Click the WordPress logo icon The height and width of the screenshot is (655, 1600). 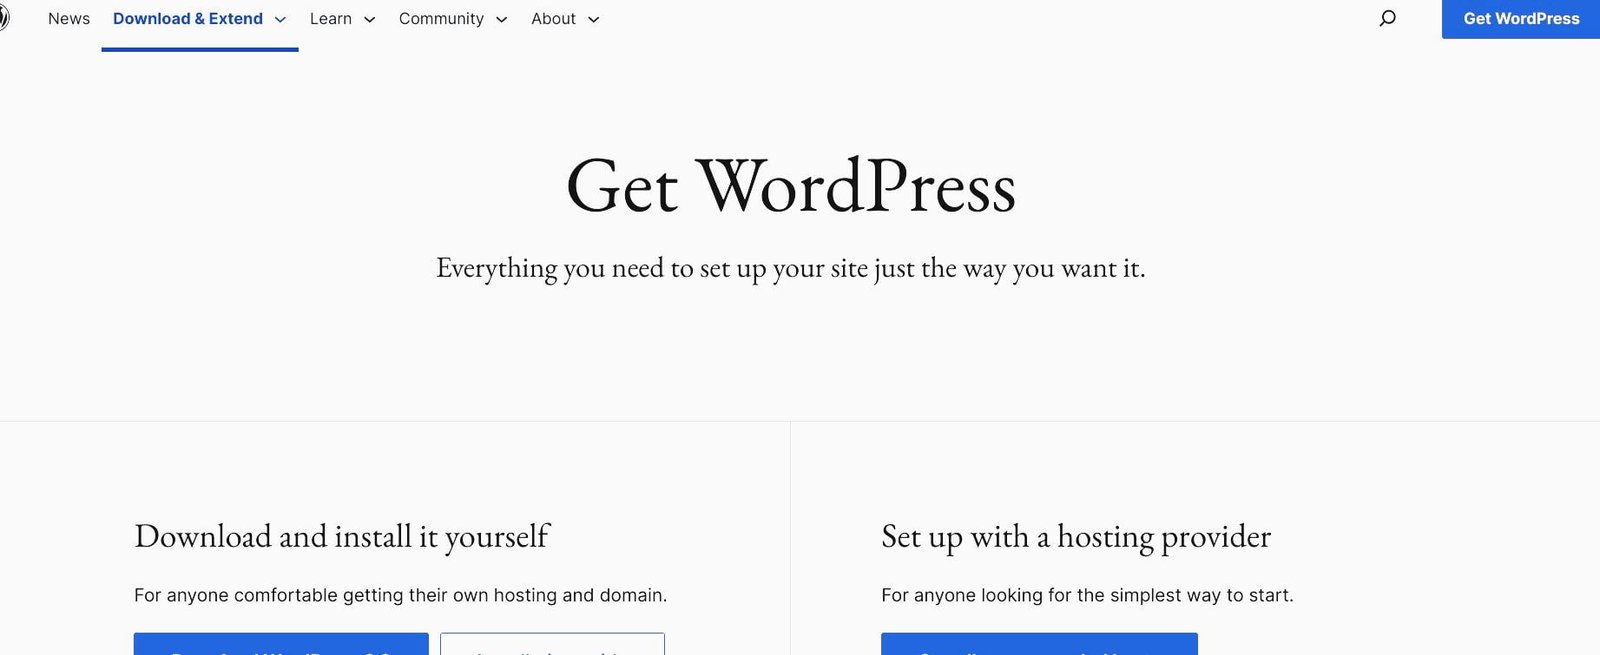click(x=3, y=18)
